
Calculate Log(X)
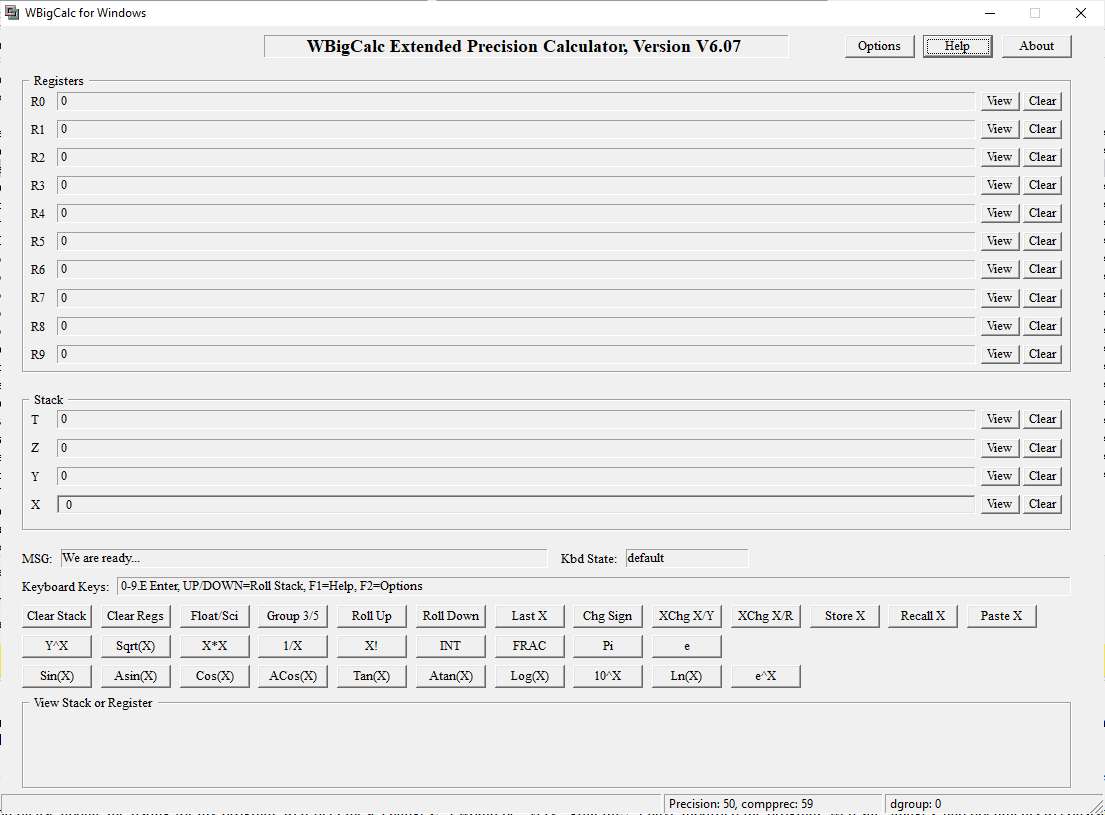[529, 676]
